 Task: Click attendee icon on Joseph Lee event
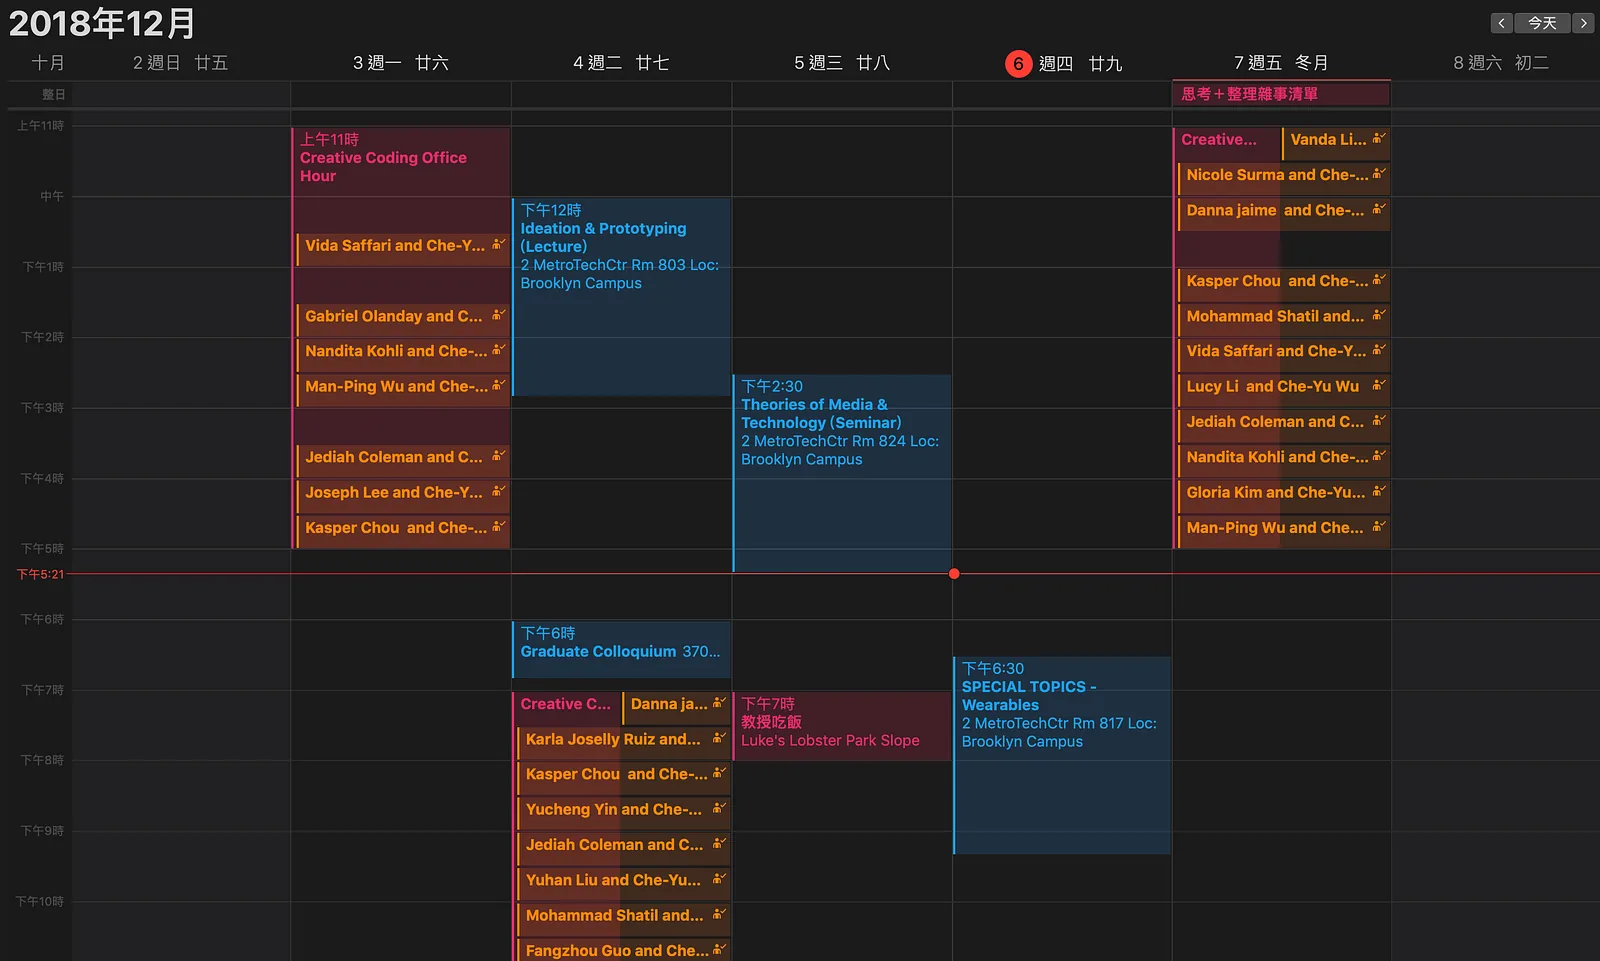pyautogui.click(x=498, y=491)
